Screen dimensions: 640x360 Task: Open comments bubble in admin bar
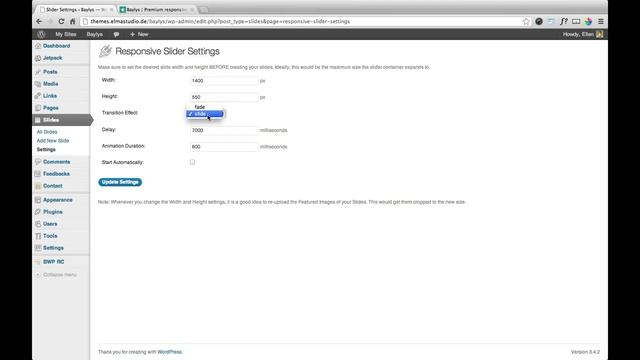(x=116, y=34)
